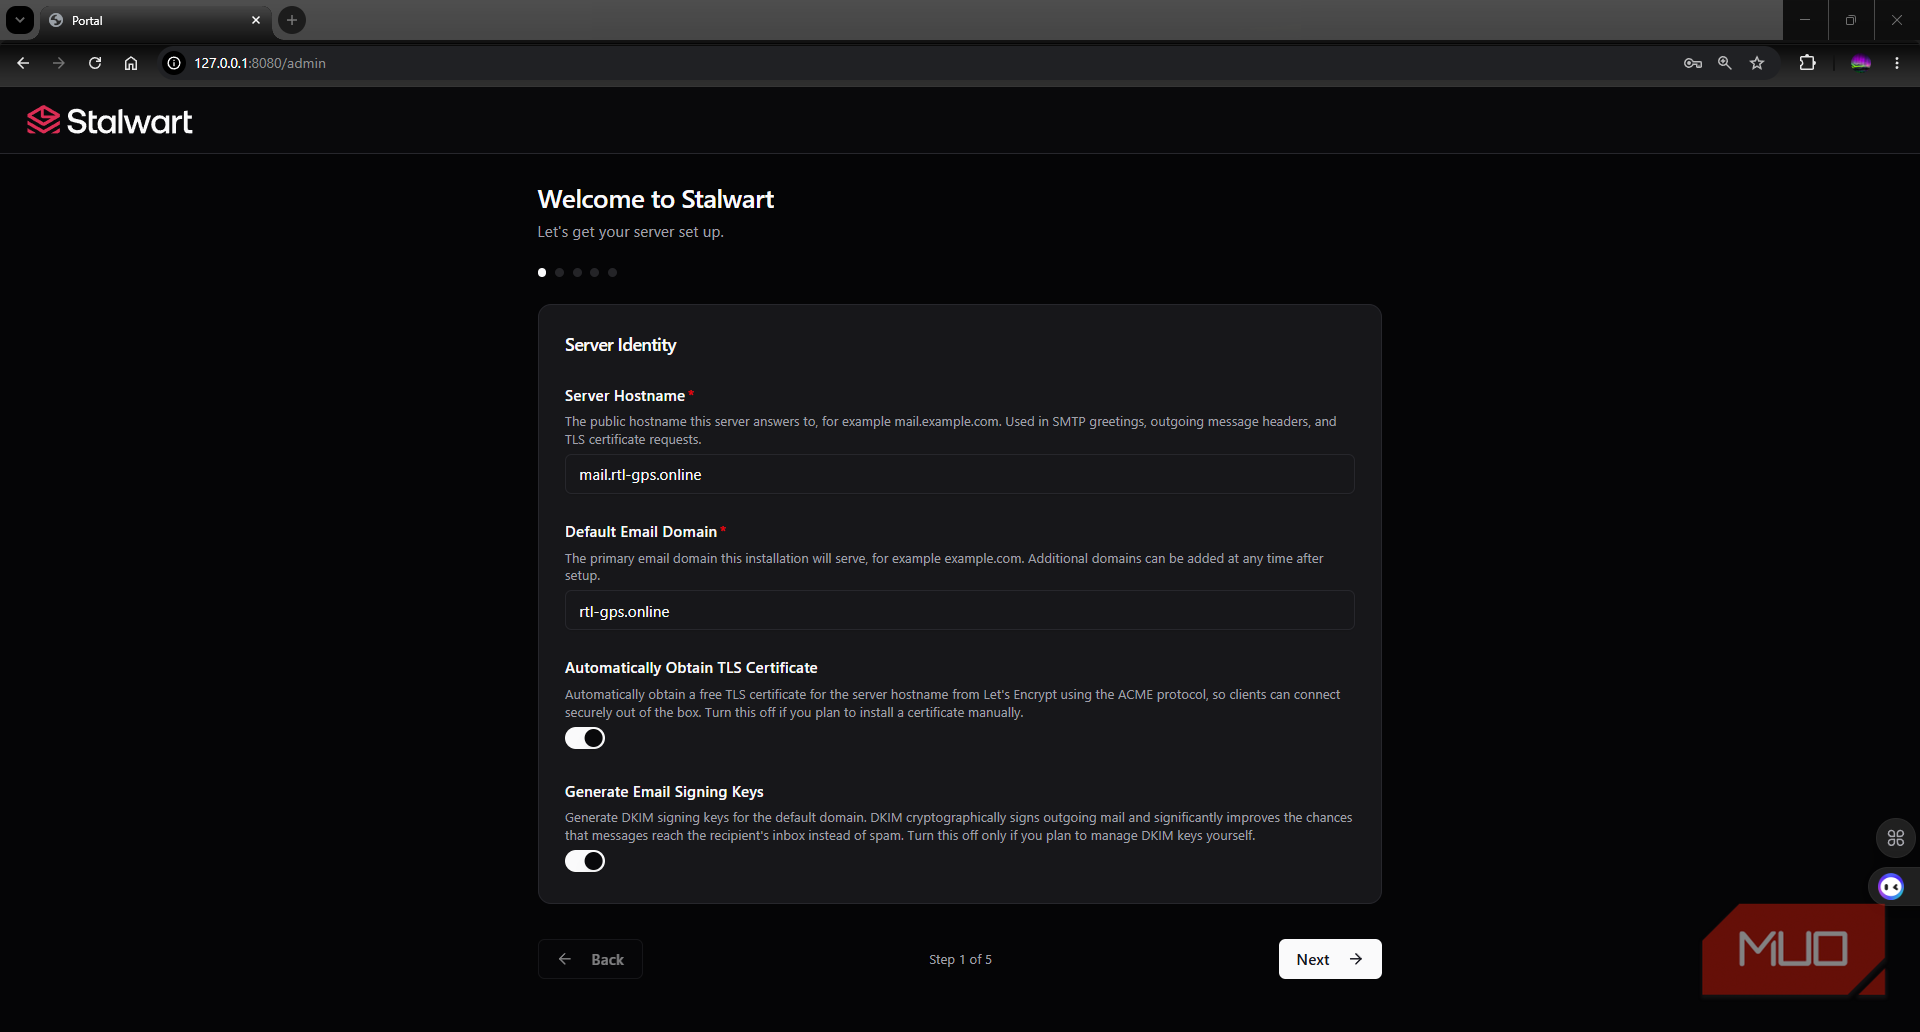Open the zoom magnifier icon
The height and width of the screenshot is (1032, 1920).
point(1725,63)
